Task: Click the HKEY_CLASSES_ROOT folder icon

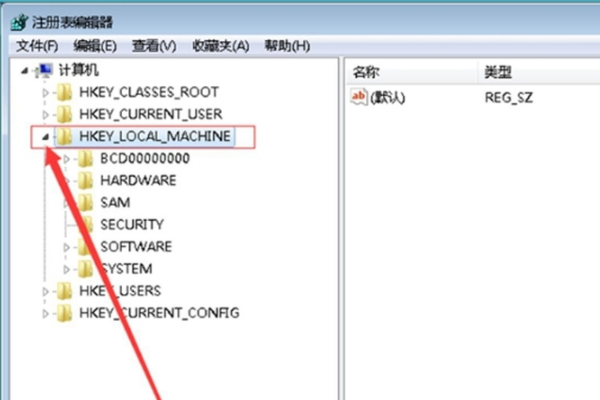Action: pos(64,92)
